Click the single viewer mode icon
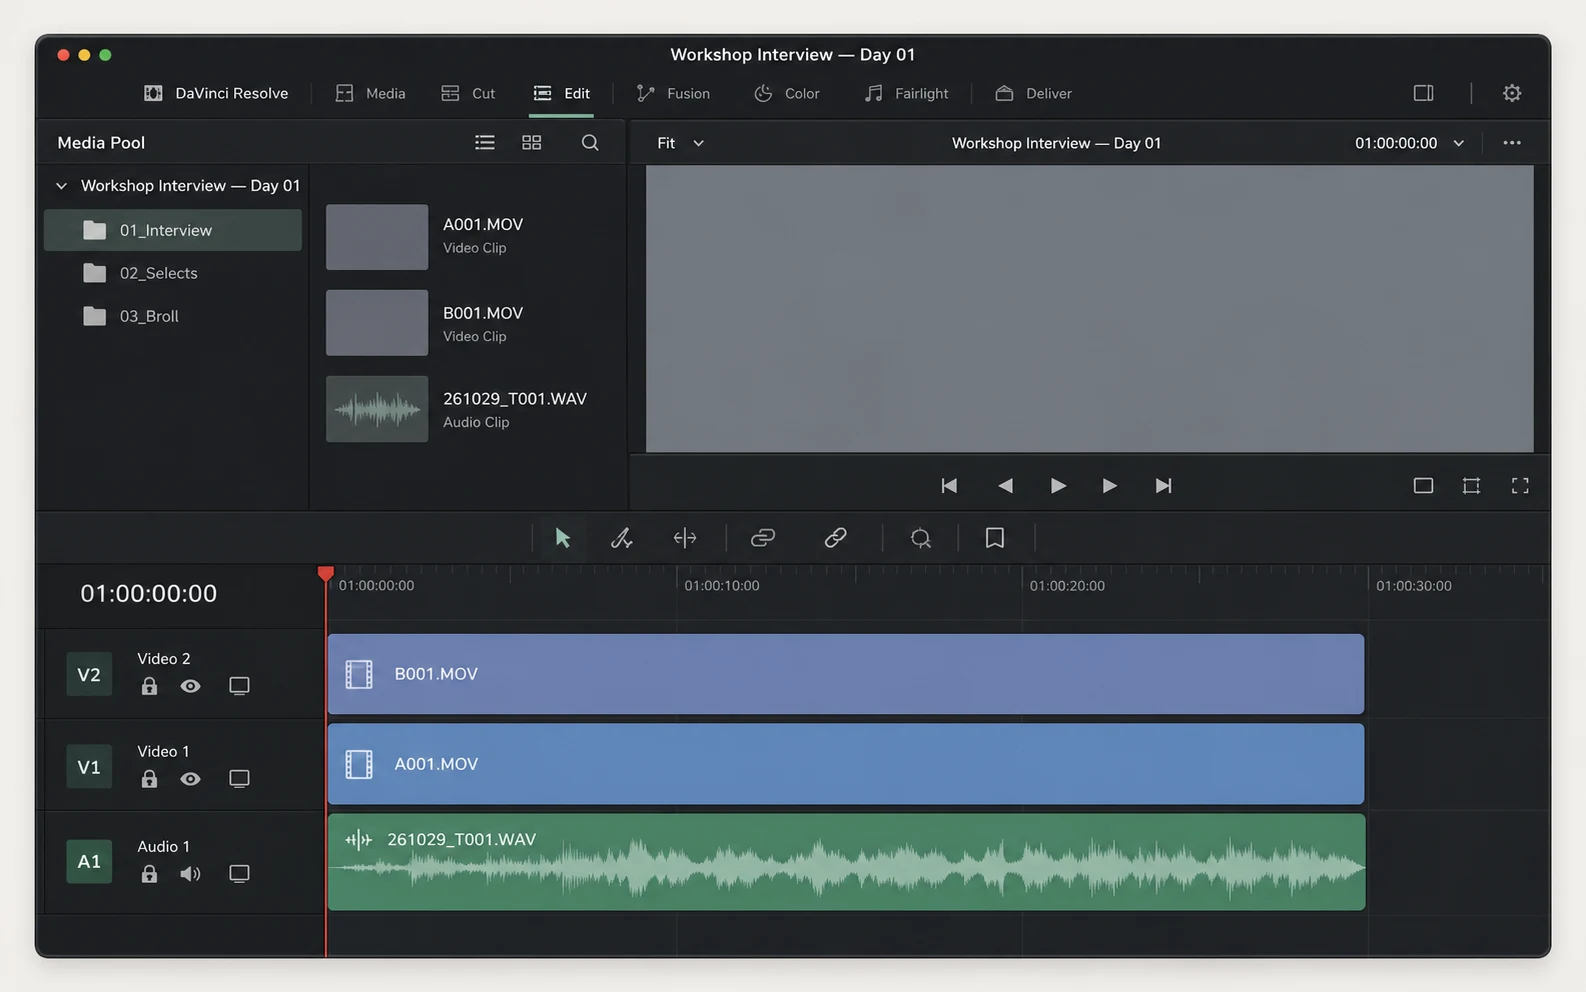 [1423, 486]
